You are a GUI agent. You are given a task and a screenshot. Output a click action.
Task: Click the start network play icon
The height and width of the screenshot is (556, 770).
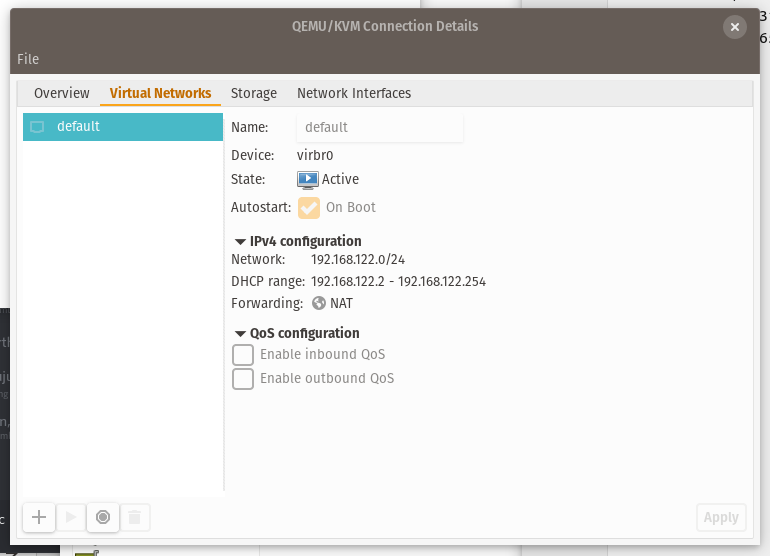point(71,517)
